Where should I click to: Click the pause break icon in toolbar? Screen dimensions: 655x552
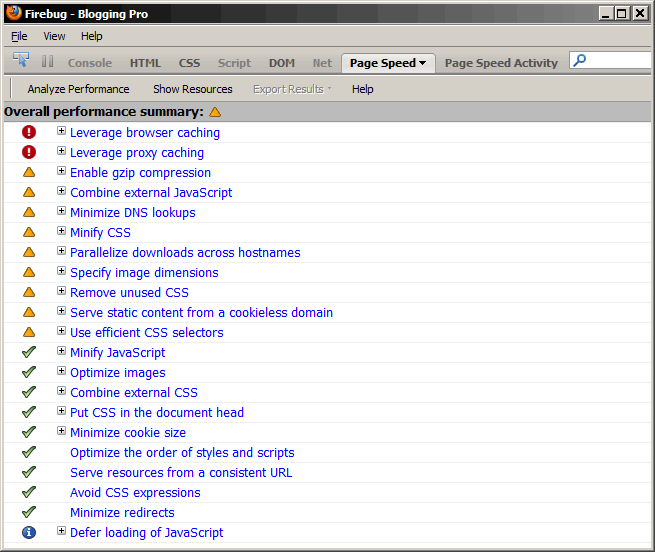coord(47,61)
